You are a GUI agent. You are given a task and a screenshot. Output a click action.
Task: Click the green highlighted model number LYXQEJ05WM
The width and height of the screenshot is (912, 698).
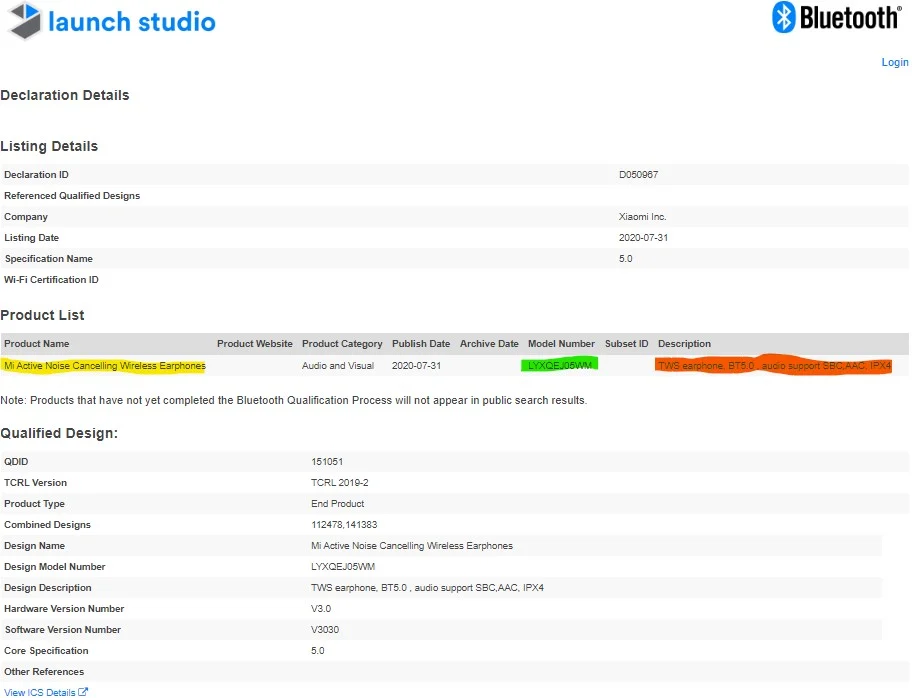pos(560,366)
